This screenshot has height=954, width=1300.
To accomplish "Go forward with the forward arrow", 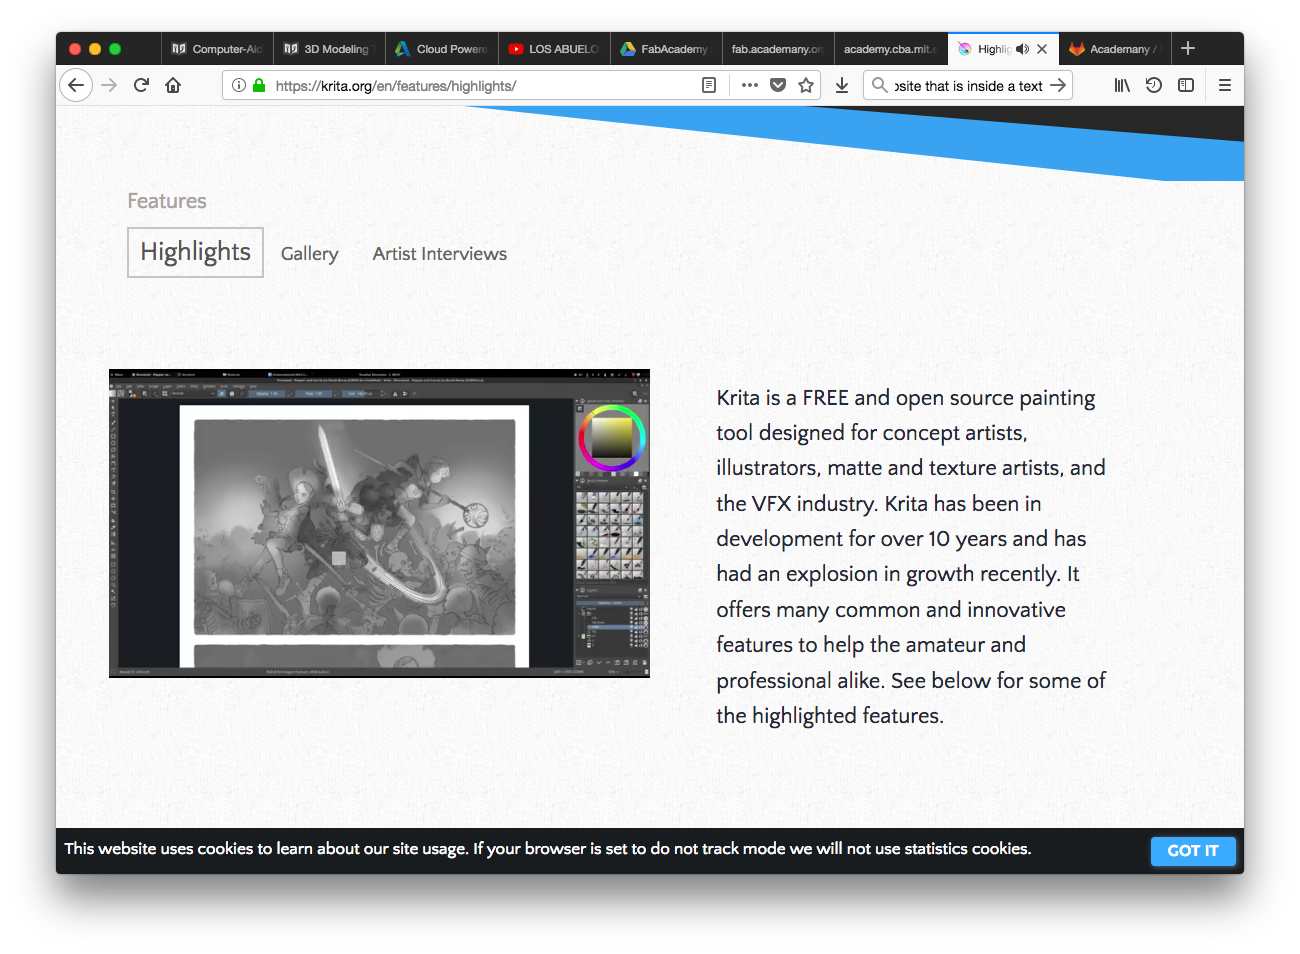I will pyautogui.click(x=109, y=85).
